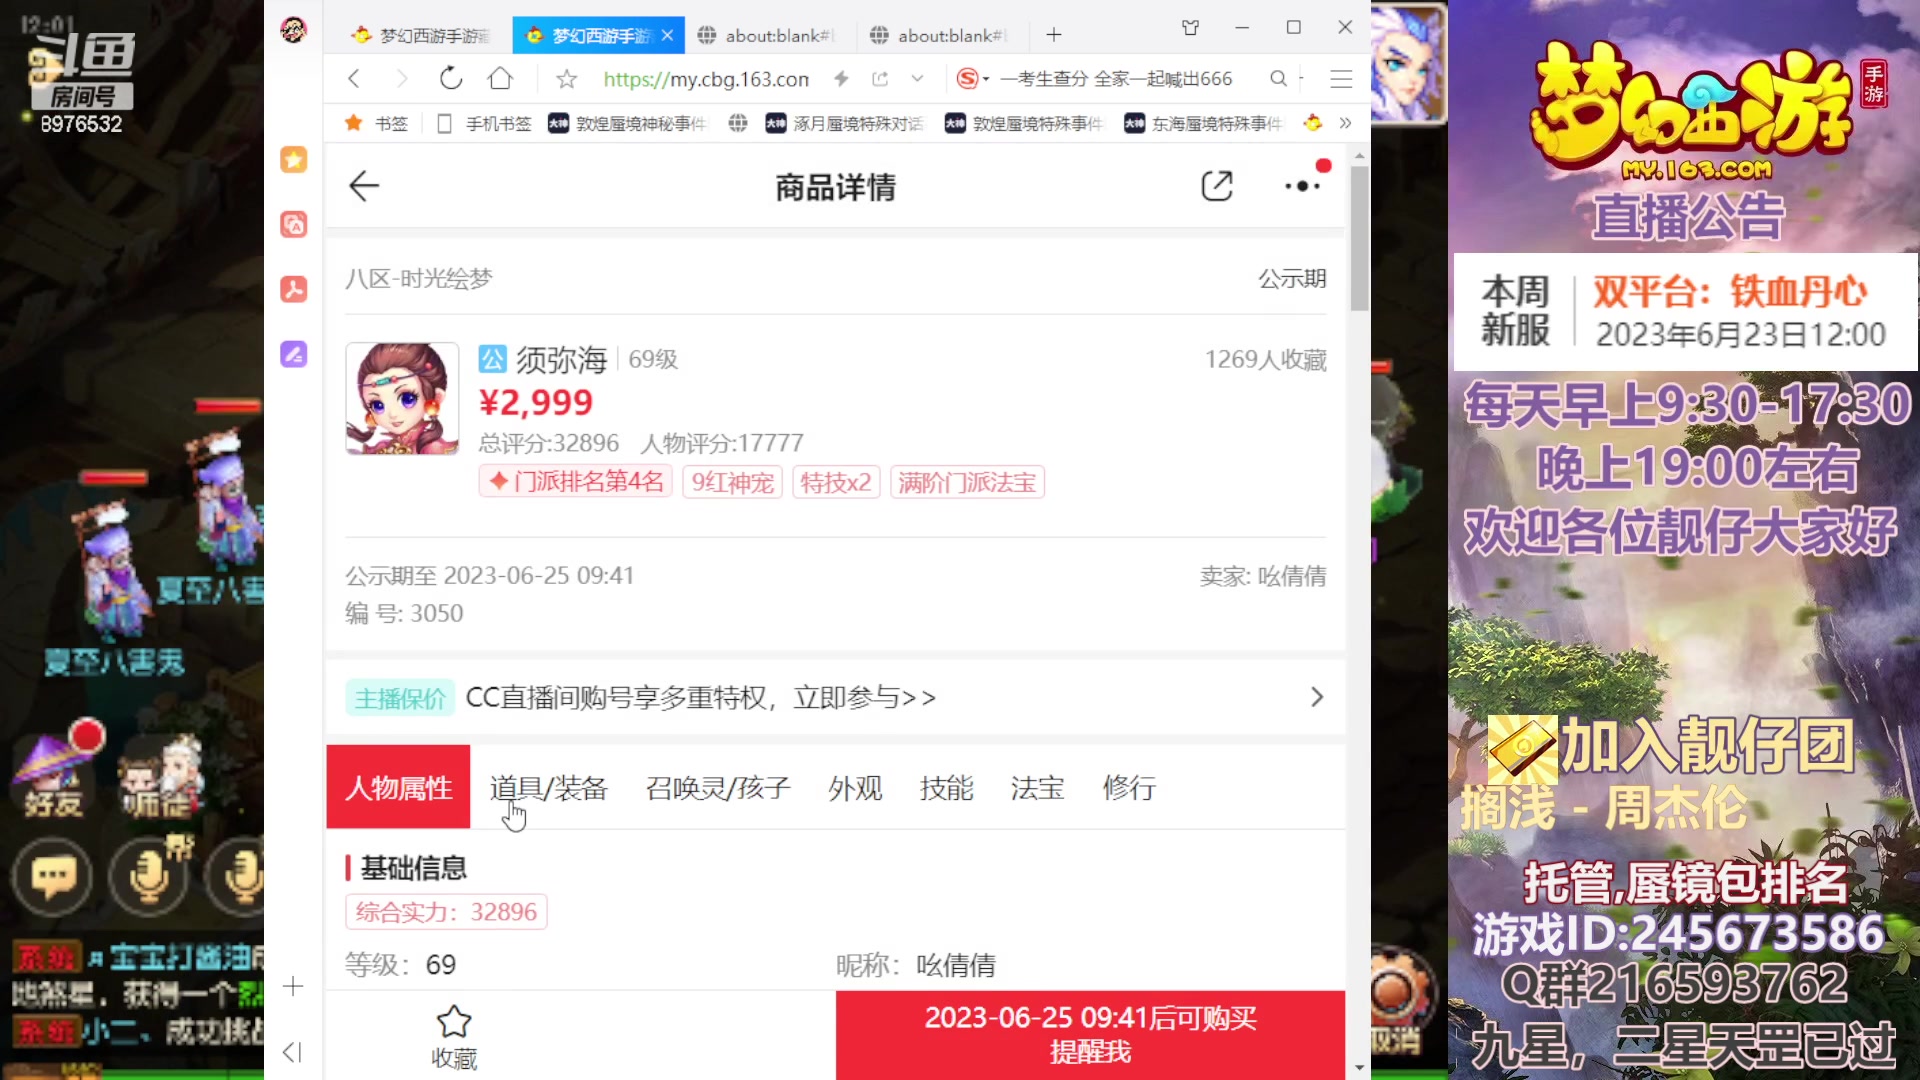Select the 召唤灵/孩子 tab
1920x1080 pixels.
point(718,788)
